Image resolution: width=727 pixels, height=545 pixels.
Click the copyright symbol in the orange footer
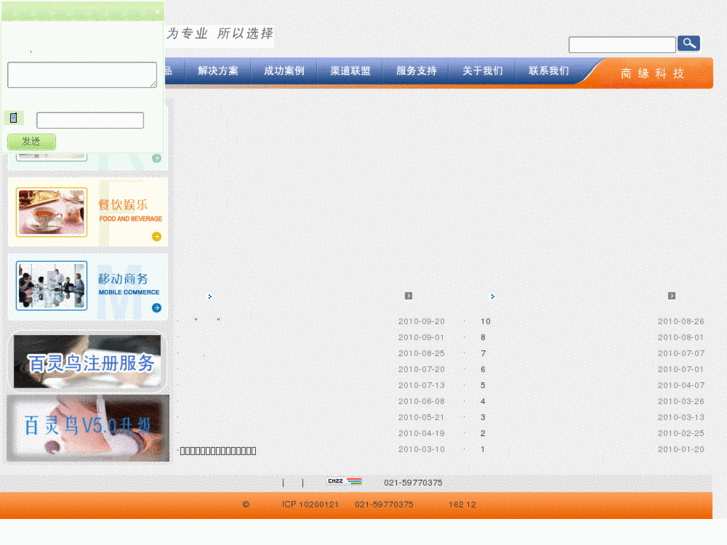(x=246, y=505)
